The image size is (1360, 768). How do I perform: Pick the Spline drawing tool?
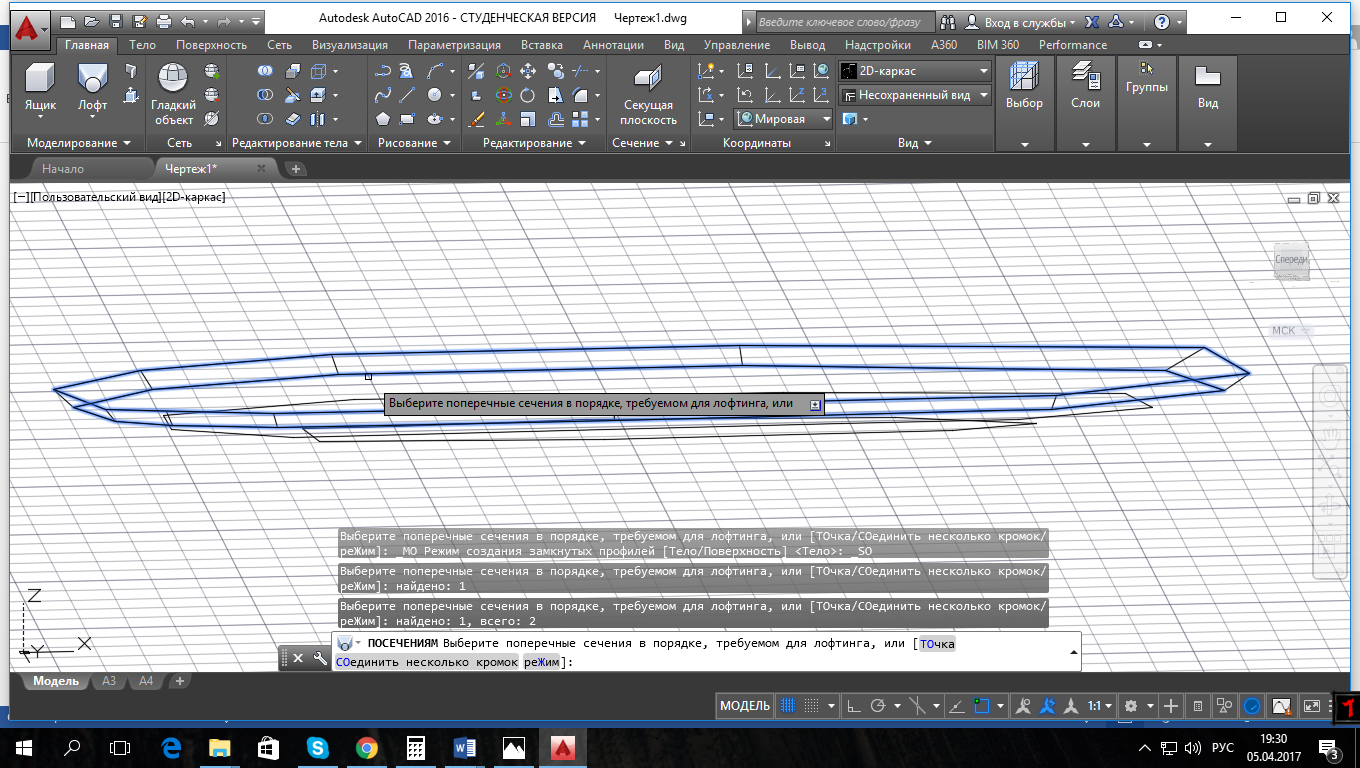(x=382, y=95)
